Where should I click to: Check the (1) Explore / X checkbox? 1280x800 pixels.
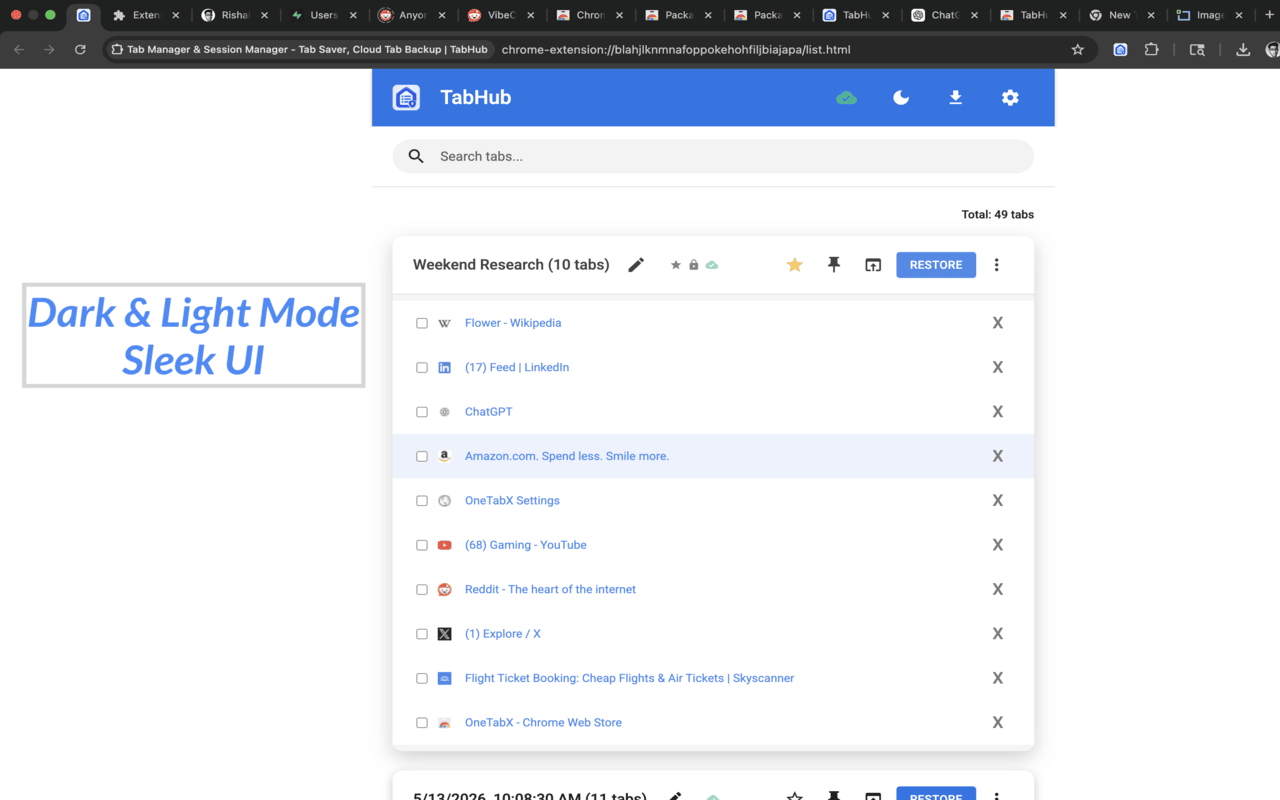pos(422,634)
